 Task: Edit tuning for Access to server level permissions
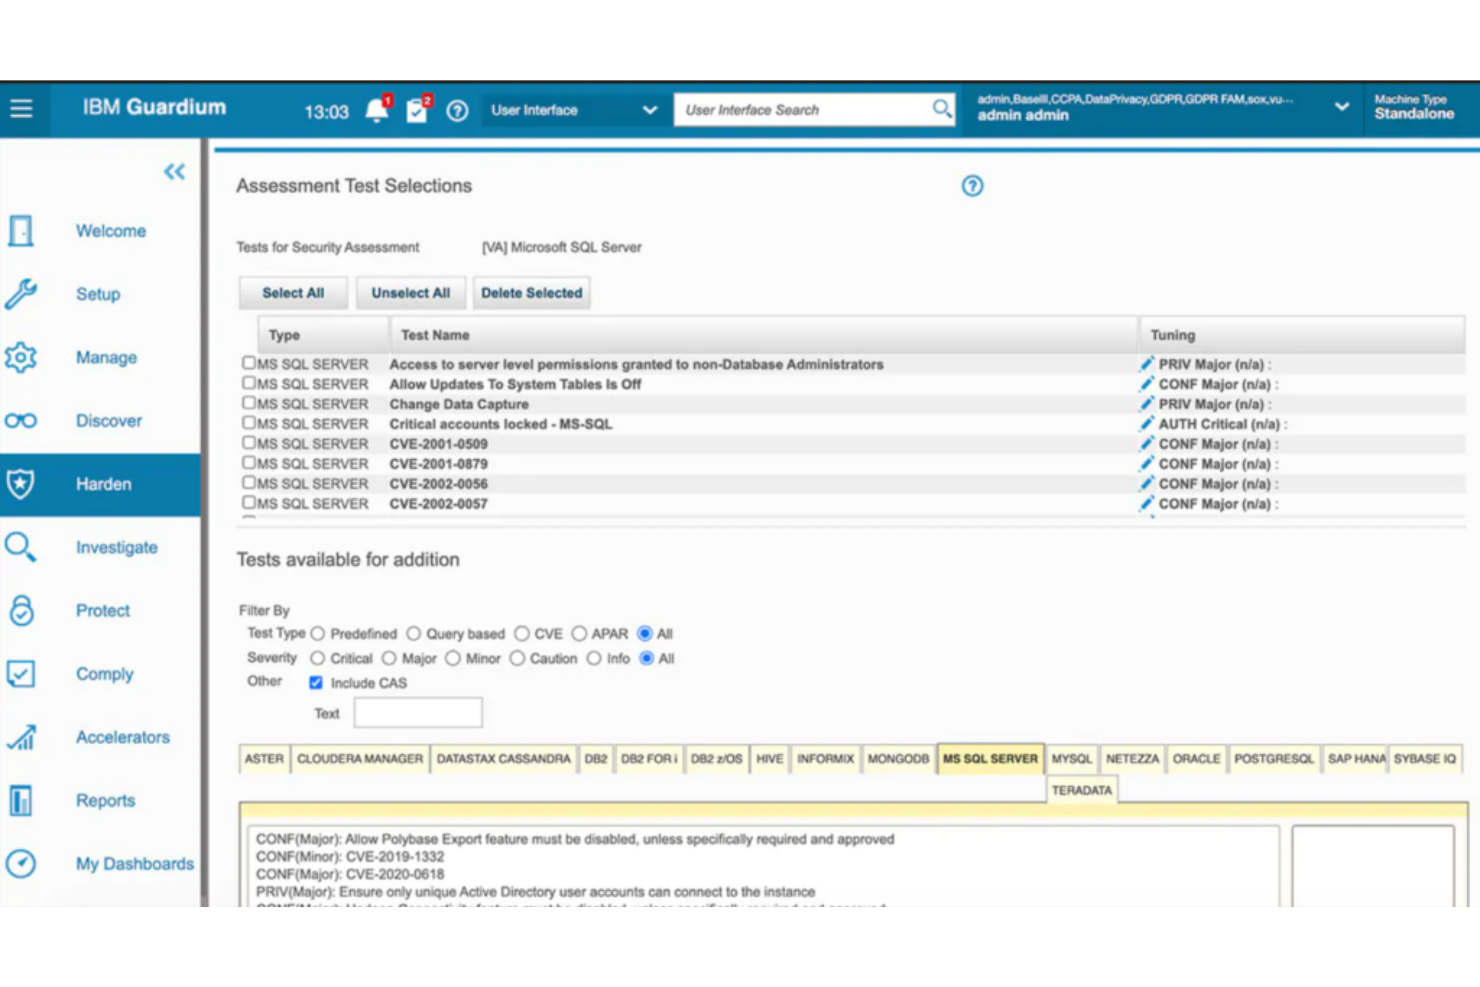coord(1147,364)
